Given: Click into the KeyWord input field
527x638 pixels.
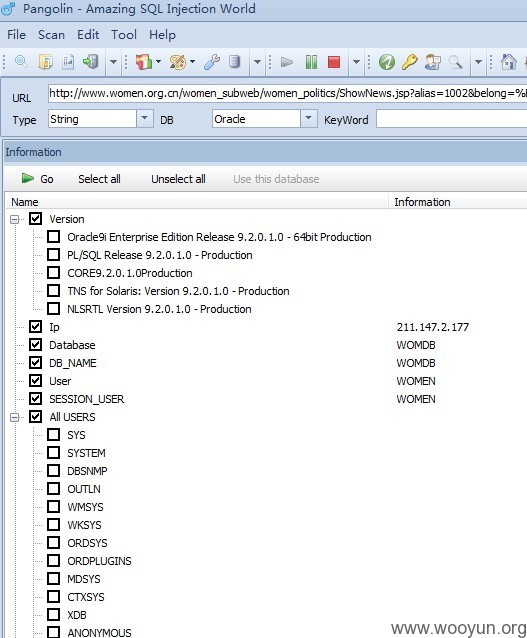Looking at the screenshot, I should [x=451, y=119].
